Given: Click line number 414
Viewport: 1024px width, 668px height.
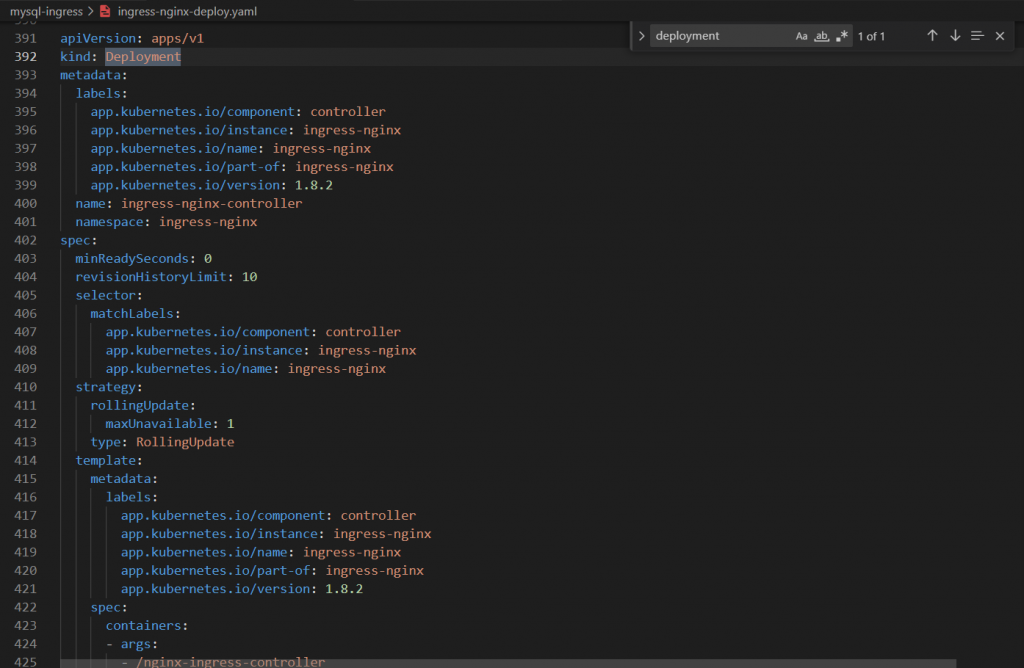Looking at the screenshot, I should 25,460.
